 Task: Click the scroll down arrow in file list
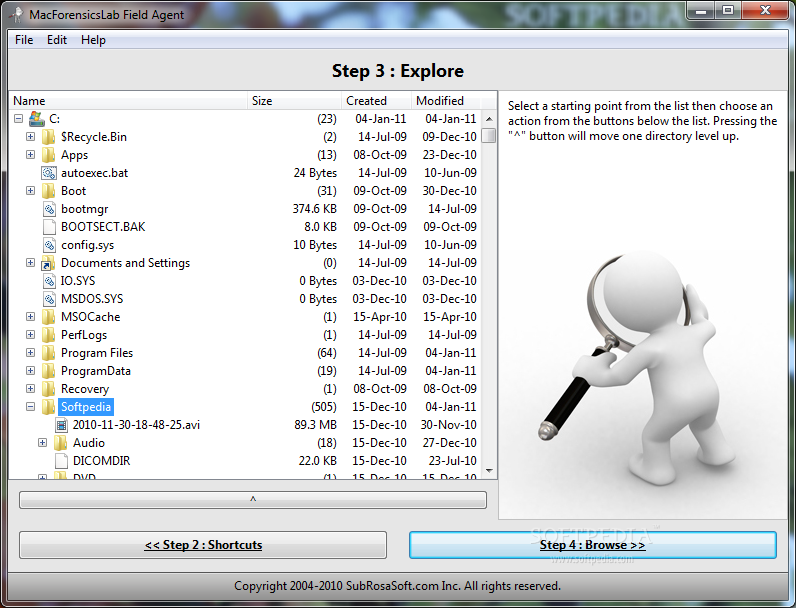pyautogui.click(x=489, y=471)
